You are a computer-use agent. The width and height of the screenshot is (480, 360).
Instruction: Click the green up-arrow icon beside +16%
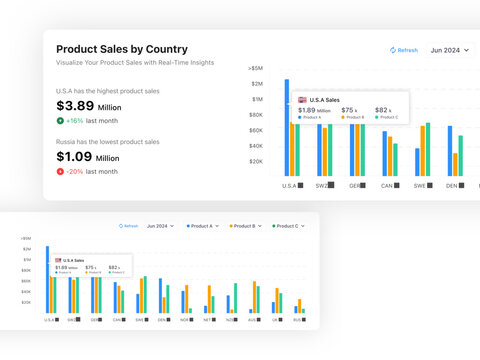click(60, 121)
